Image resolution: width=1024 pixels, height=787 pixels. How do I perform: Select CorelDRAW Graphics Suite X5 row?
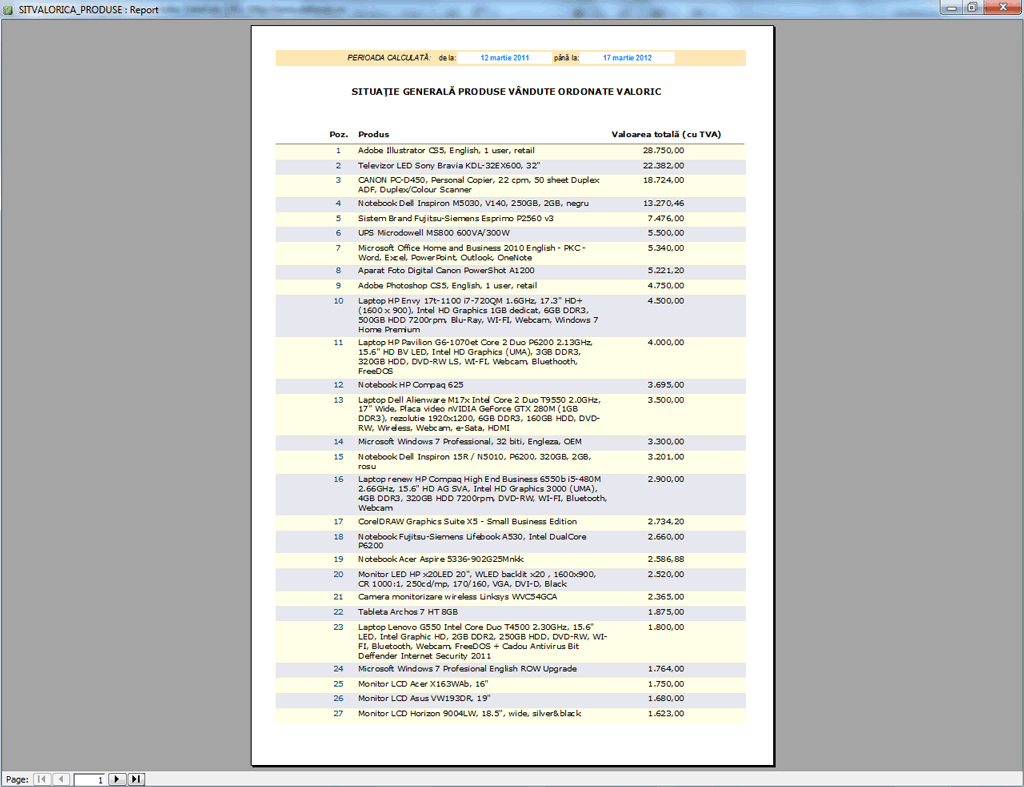(x=510, y=522)
